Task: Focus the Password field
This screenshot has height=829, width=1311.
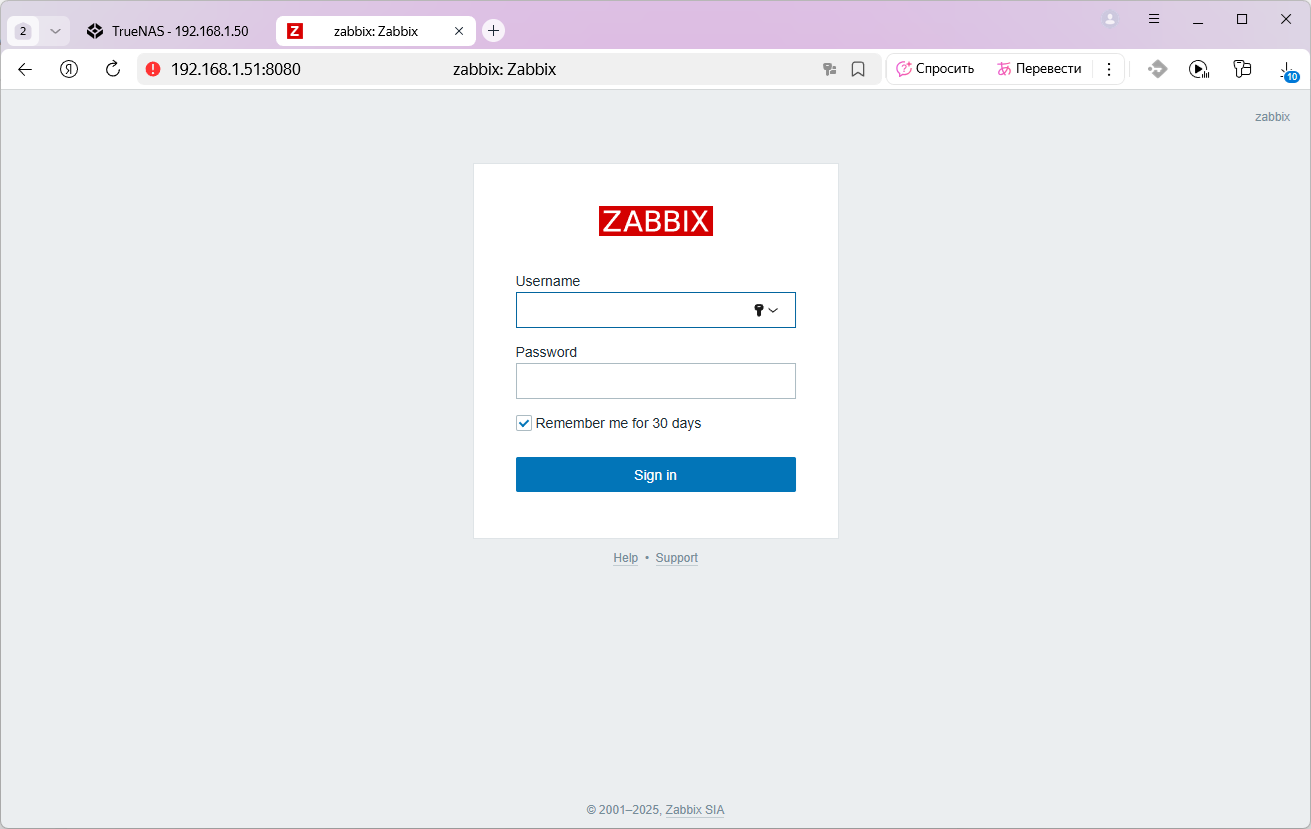Action: click(656, 381)
